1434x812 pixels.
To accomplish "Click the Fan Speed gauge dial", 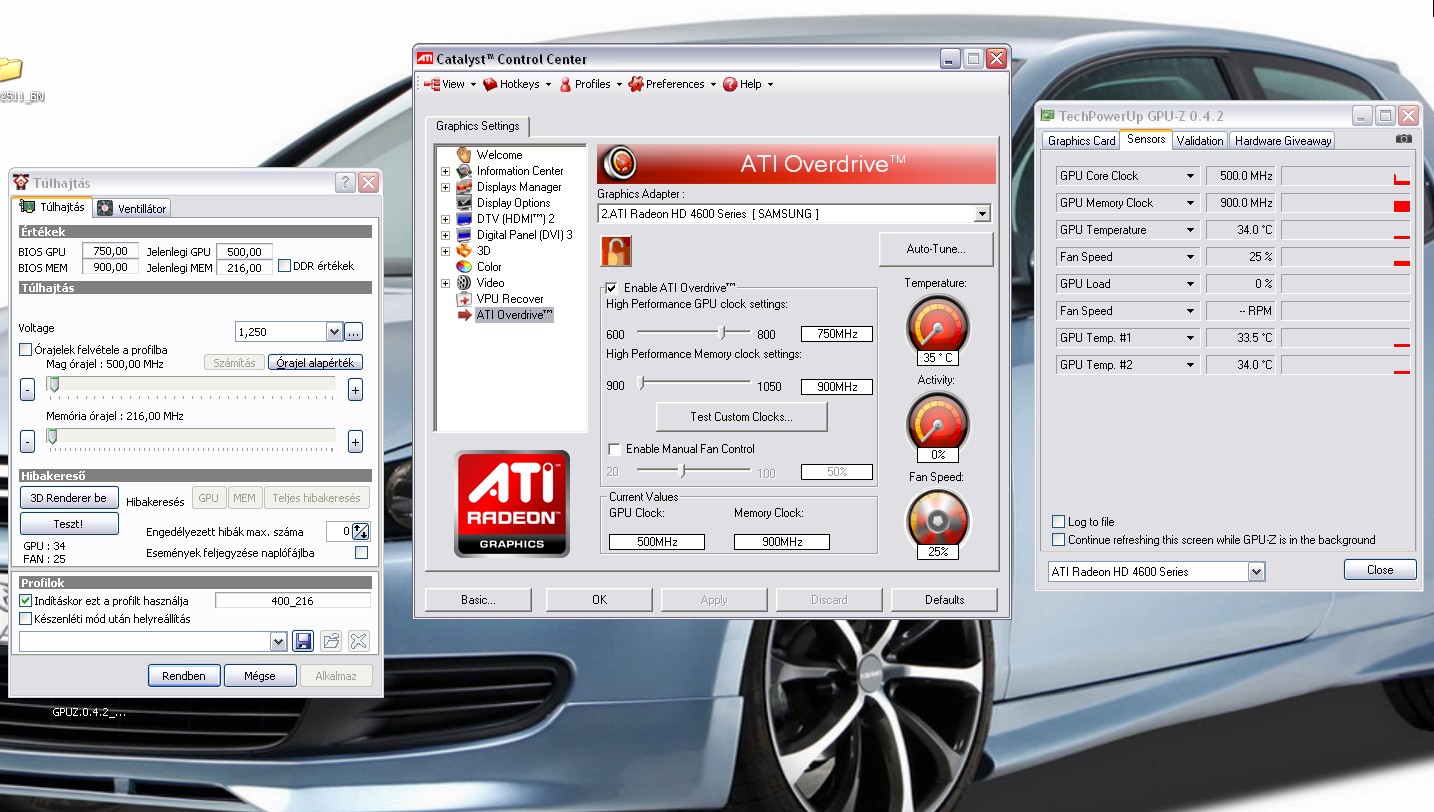I will coord(937,520).
